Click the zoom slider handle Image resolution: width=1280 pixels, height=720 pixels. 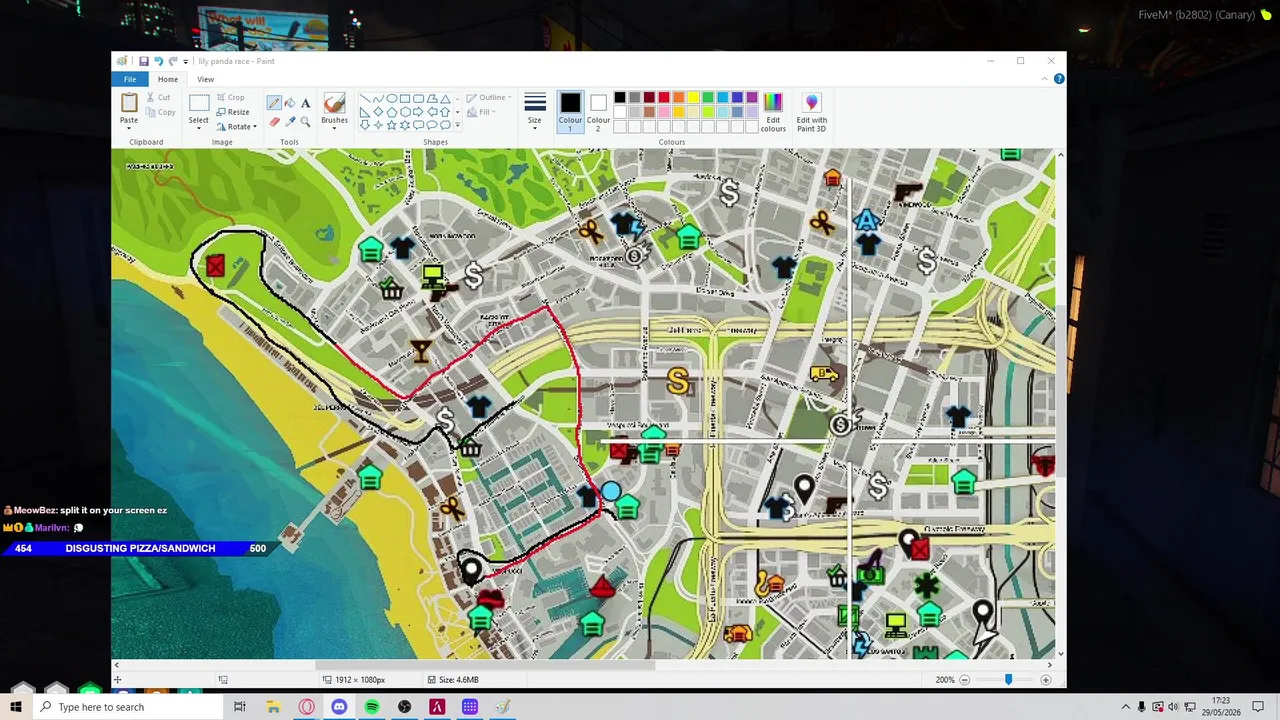[x=1008, y=680]
